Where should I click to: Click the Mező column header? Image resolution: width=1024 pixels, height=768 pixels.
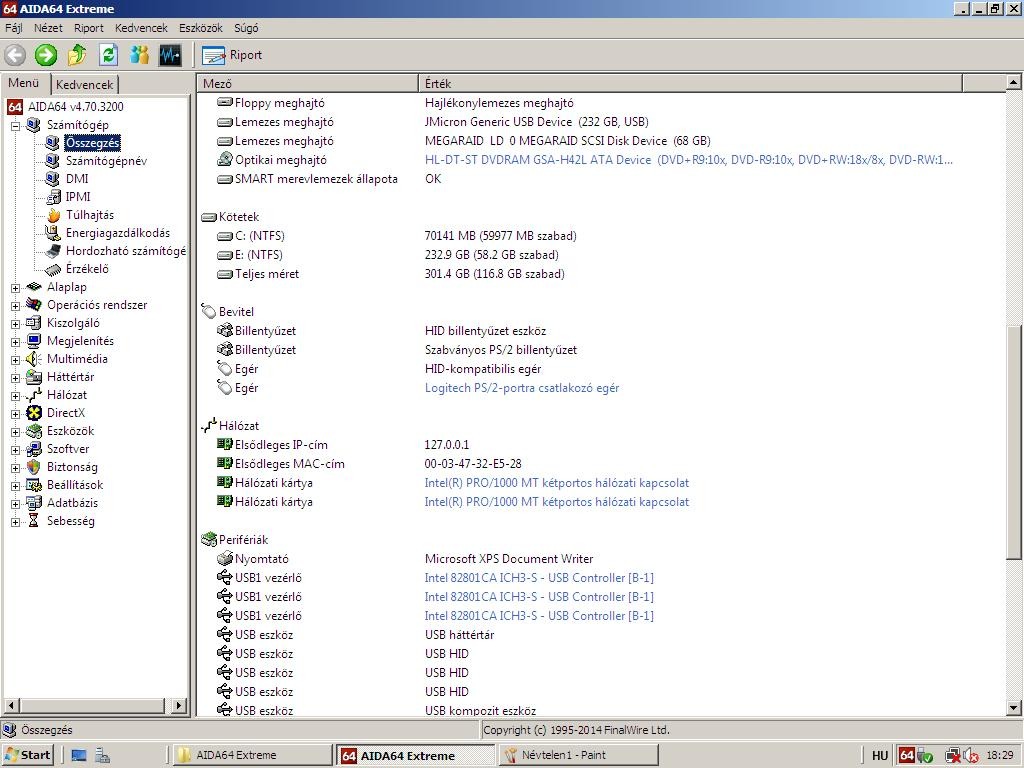308,84
